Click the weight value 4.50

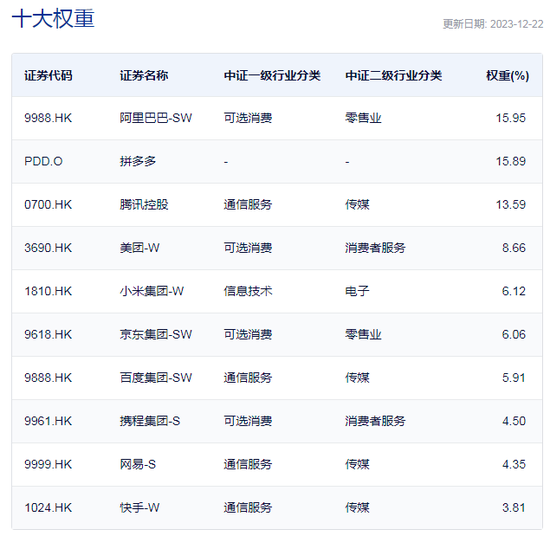point(514,421)
